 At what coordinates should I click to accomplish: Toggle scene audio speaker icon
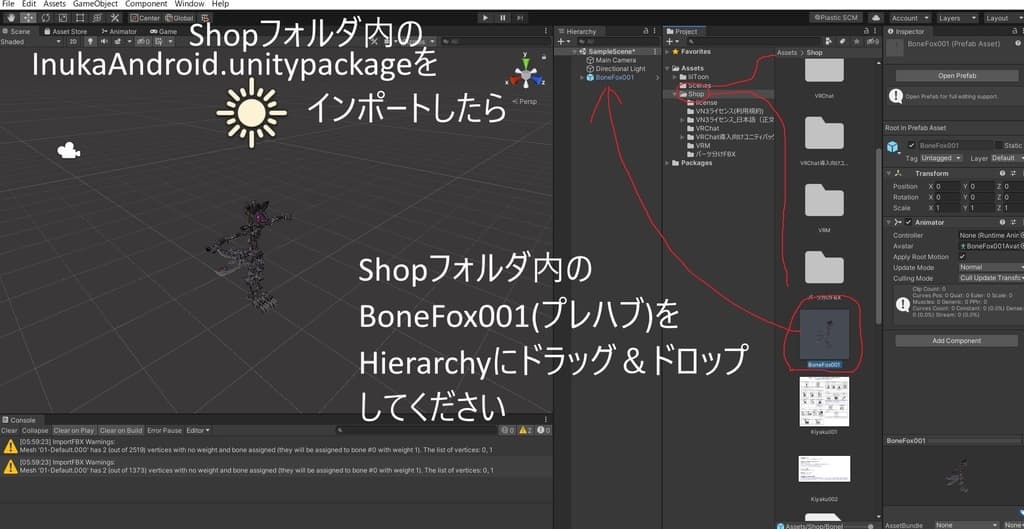click(x=104, y=41)
